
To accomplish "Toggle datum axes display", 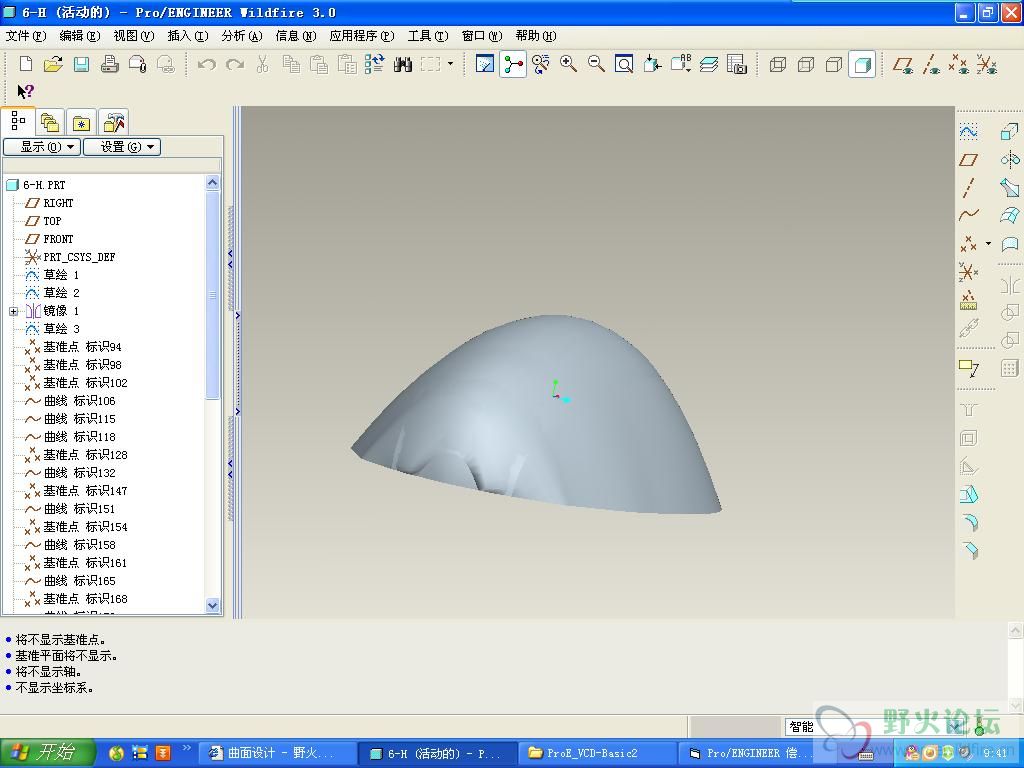I will click(931, 64).
